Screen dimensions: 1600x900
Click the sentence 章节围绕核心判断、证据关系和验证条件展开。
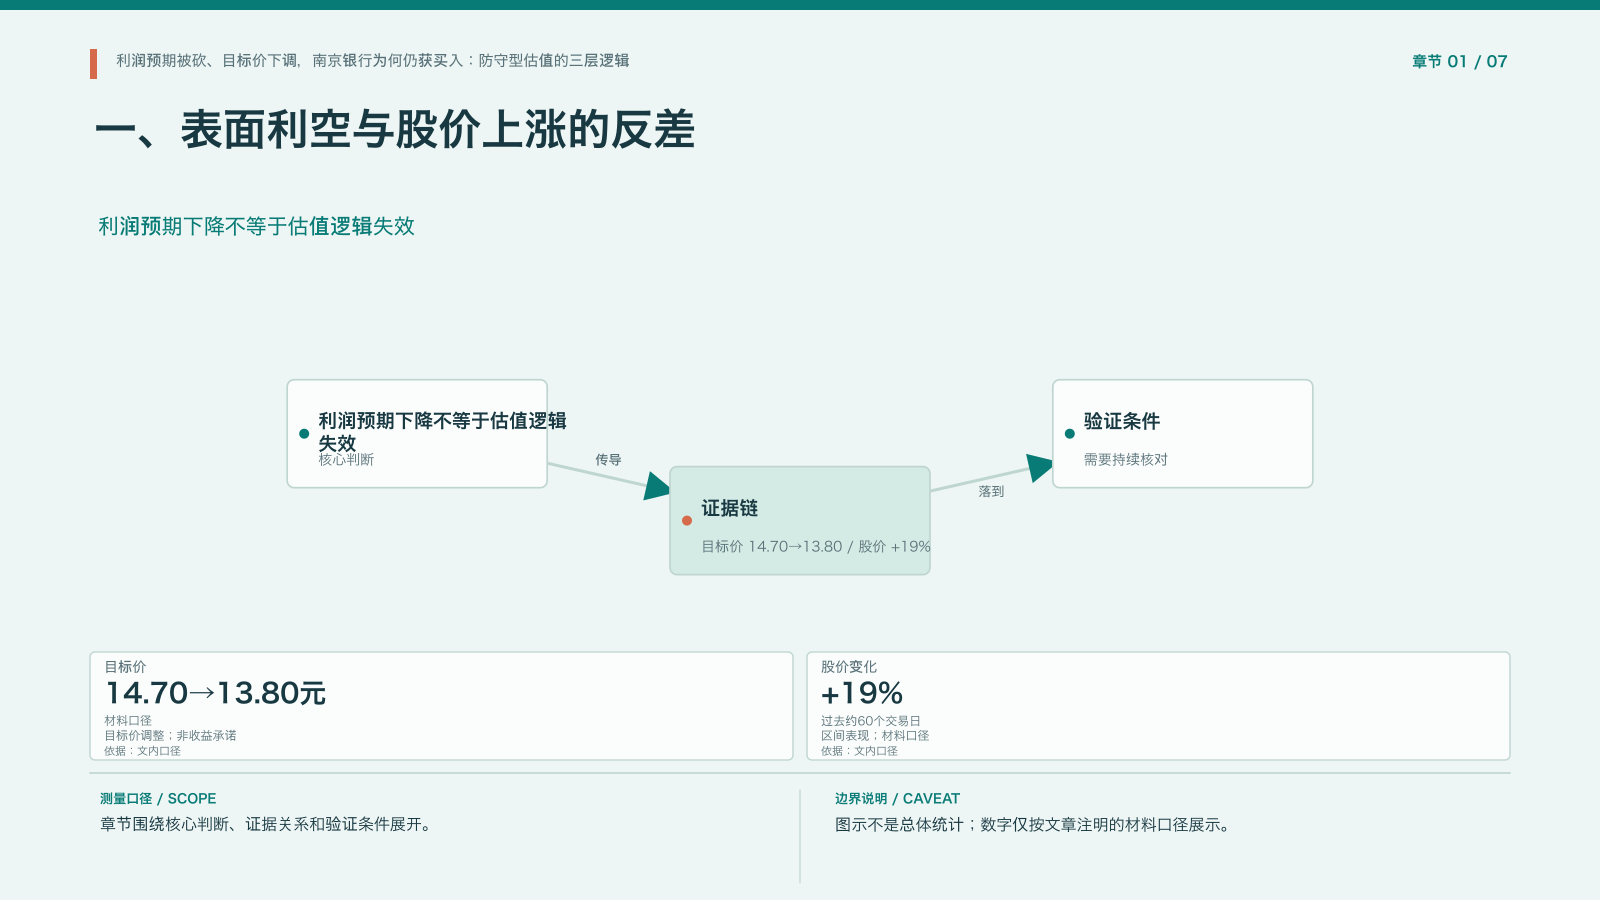coord(268,825)
